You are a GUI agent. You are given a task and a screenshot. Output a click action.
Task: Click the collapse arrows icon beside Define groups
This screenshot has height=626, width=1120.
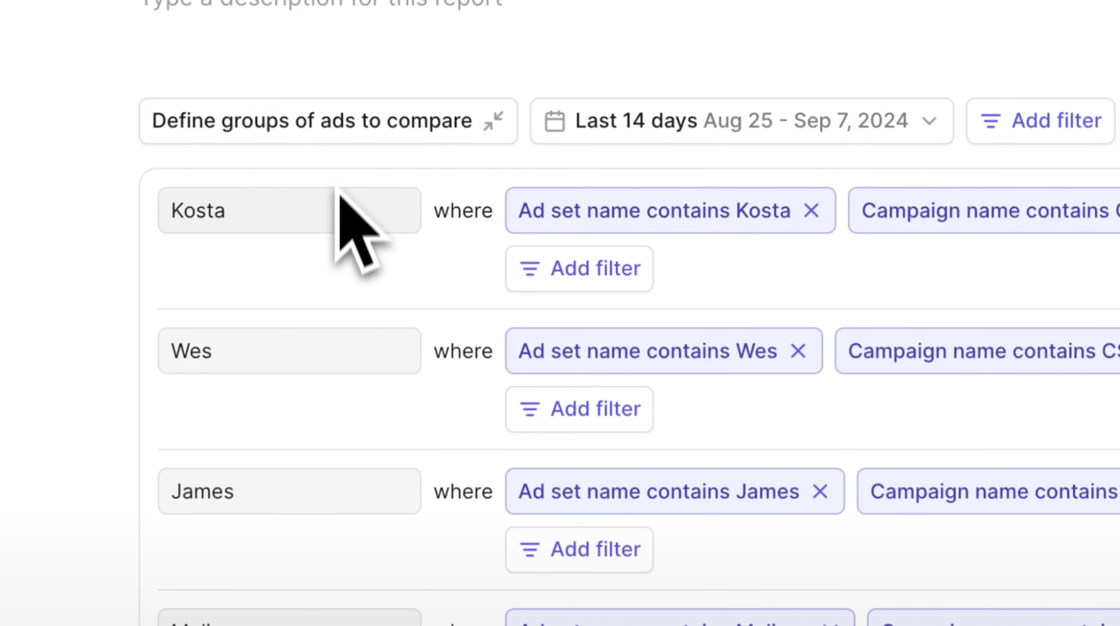(x=493, y=121)
